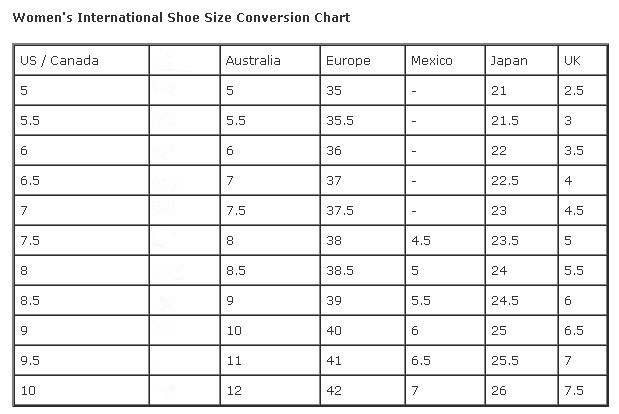Select the Japan column header
The image size is (619, 414).
pos(509,61)
